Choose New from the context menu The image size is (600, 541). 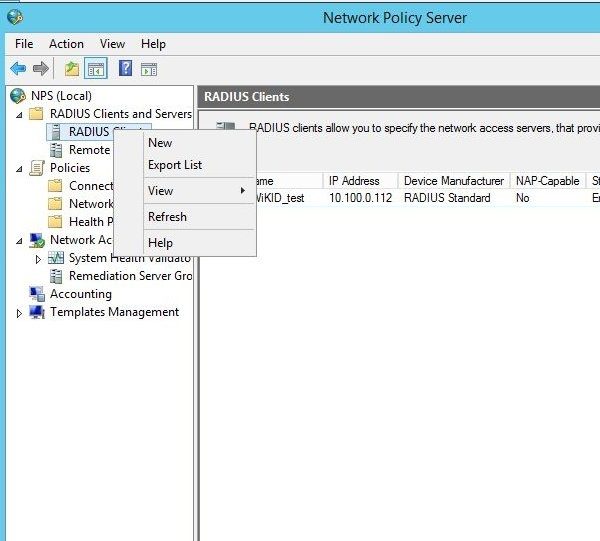coord(199,143)
